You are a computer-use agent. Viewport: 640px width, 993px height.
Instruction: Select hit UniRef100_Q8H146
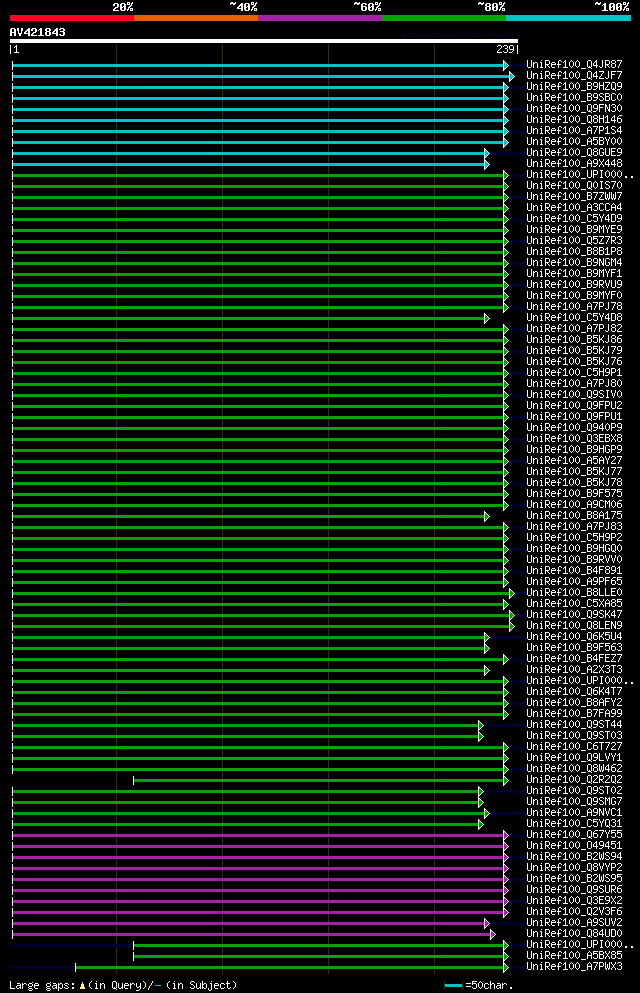pyautogui.click(x=574, y=120)
